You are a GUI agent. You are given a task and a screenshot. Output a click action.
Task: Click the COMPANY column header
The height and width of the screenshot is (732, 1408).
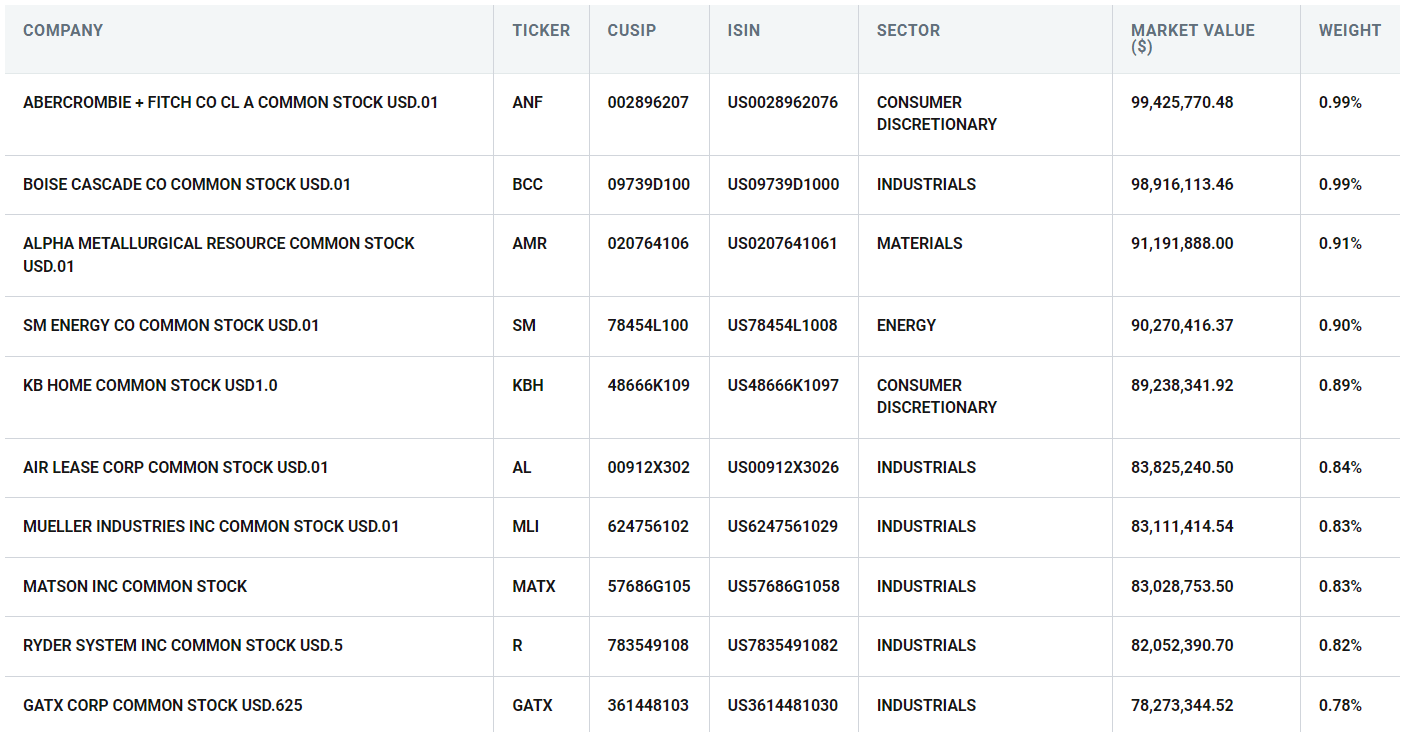(63, 31)
